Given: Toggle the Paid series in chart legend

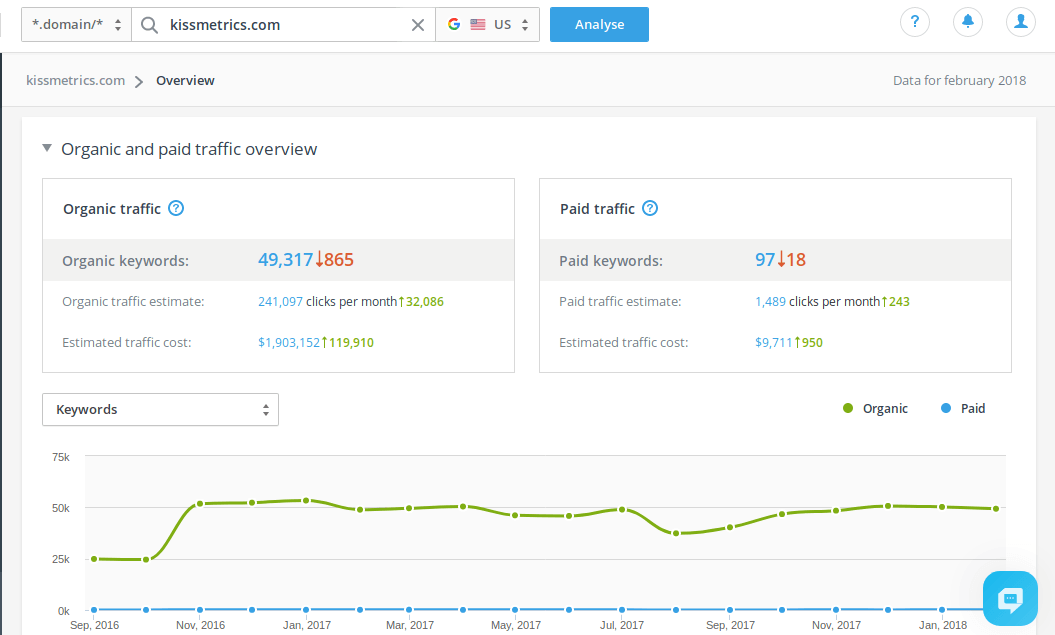Looking at the screenshot, I should [x=963, y=408].
